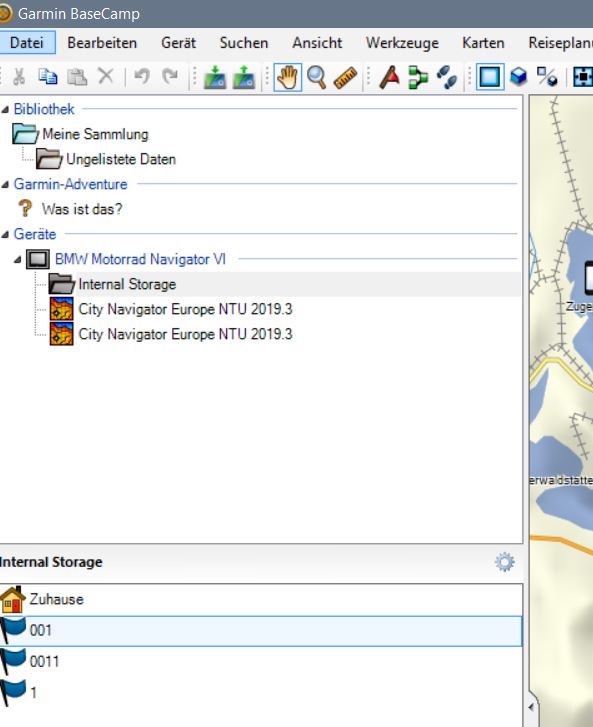Switch to 3D map view cube icon
The height and width of the screenshot is (727, 593).
pyautogui.click(x=519, y=77)
